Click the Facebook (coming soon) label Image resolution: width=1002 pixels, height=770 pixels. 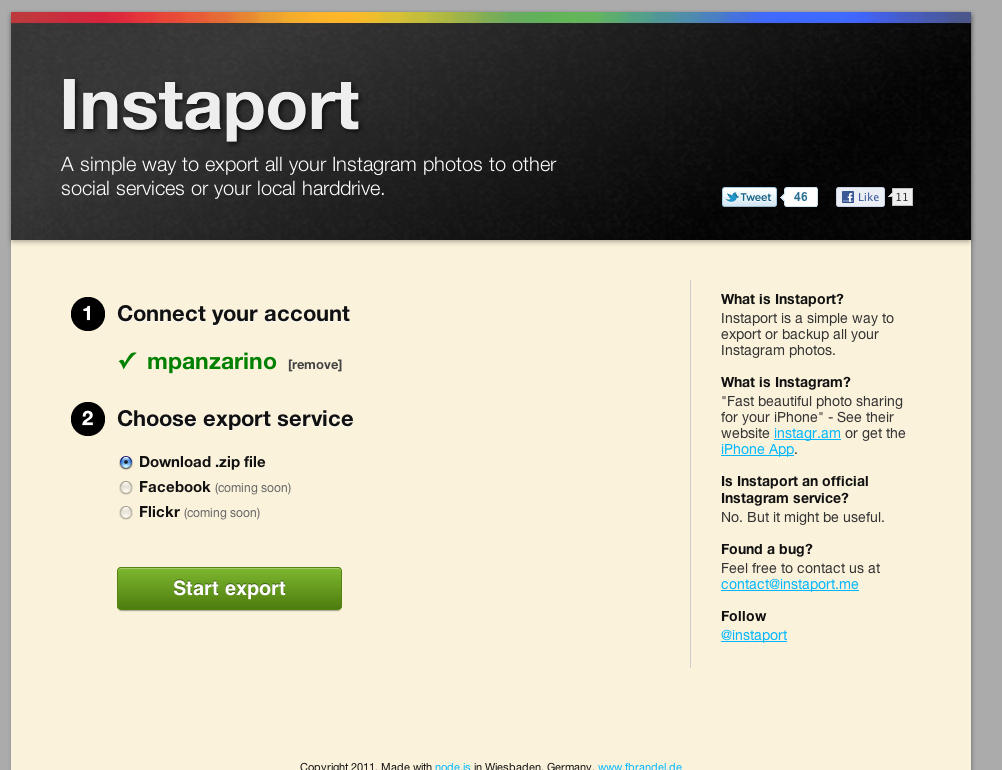215,488
